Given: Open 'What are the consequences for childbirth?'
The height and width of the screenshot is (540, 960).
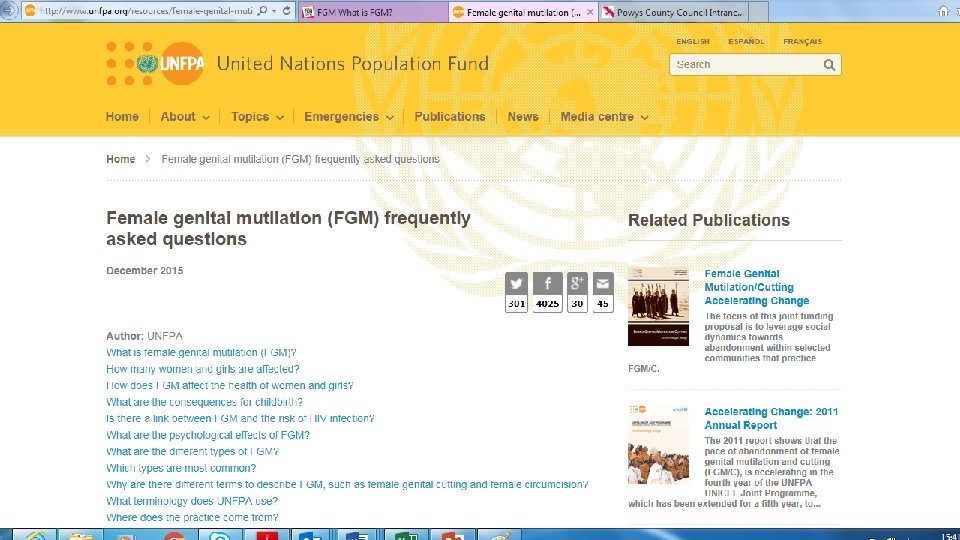Looking at the screenshot, I should point(204,402).
